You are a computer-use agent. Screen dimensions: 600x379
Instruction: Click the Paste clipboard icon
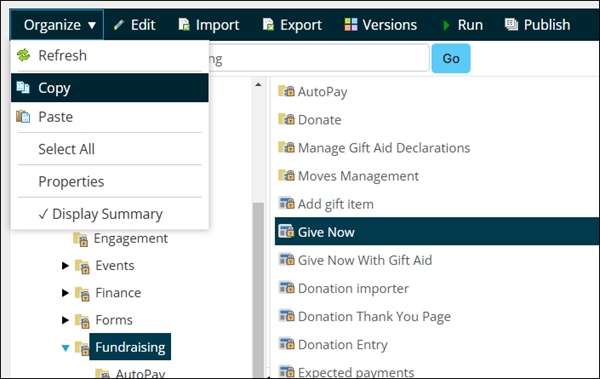pos(23,116)
